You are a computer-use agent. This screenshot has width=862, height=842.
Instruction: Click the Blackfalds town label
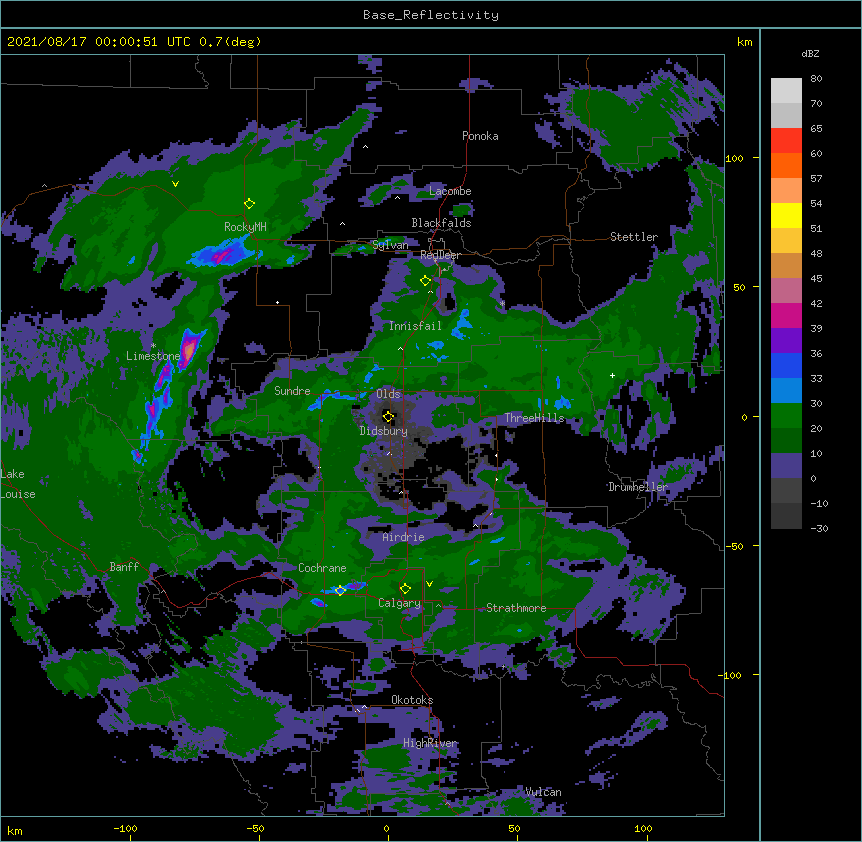tap(441, 223)
